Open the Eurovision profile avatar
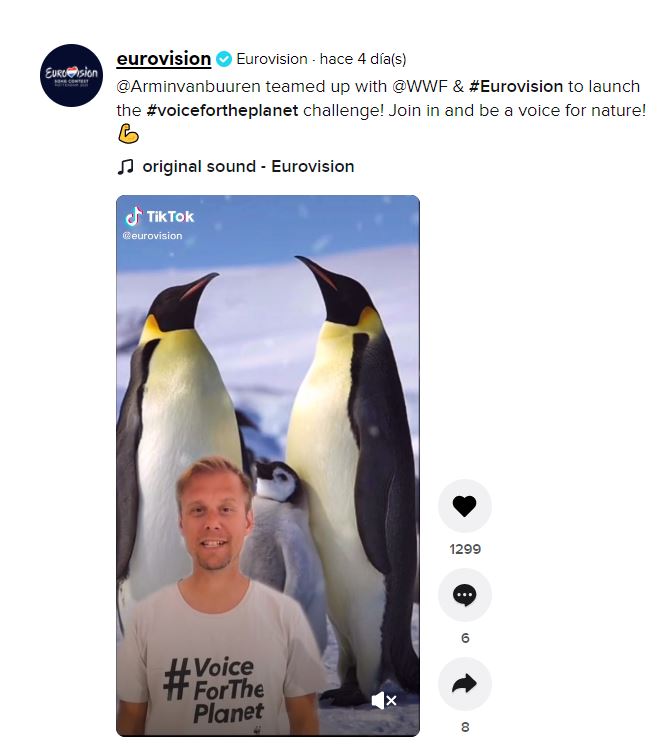 (71, 75)
